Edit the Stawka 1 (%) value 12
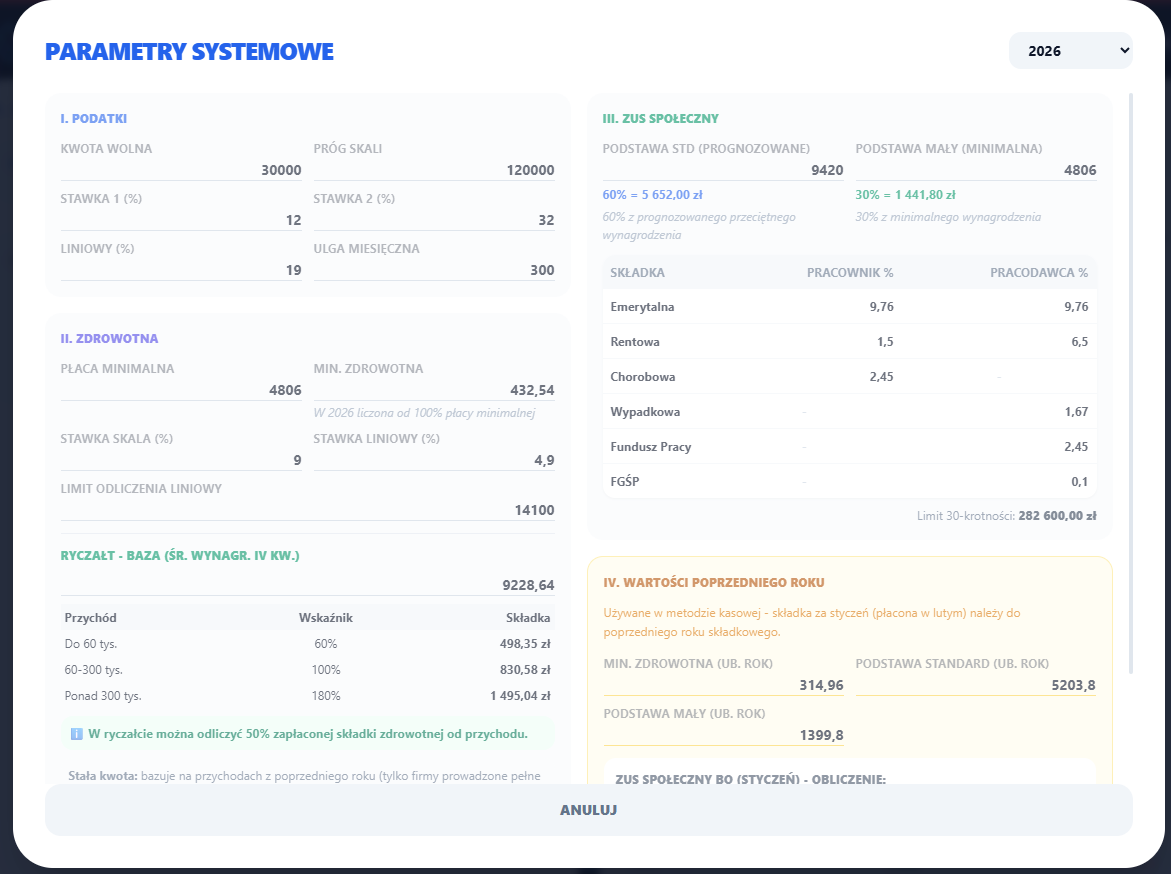1171x874 pixels. pos(181,220)
